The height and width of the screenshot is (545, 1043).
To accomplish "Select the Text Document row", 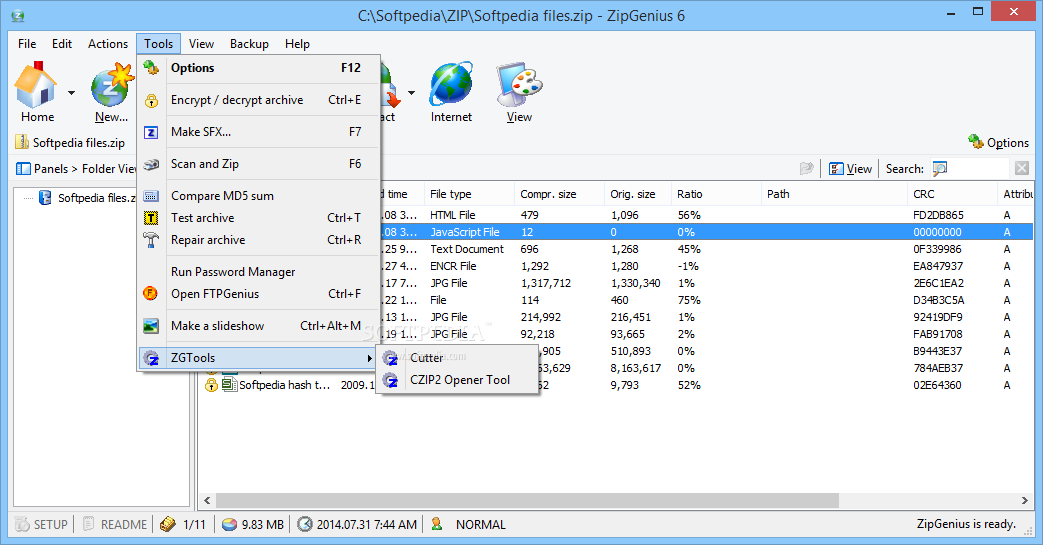I will point(706,249).
